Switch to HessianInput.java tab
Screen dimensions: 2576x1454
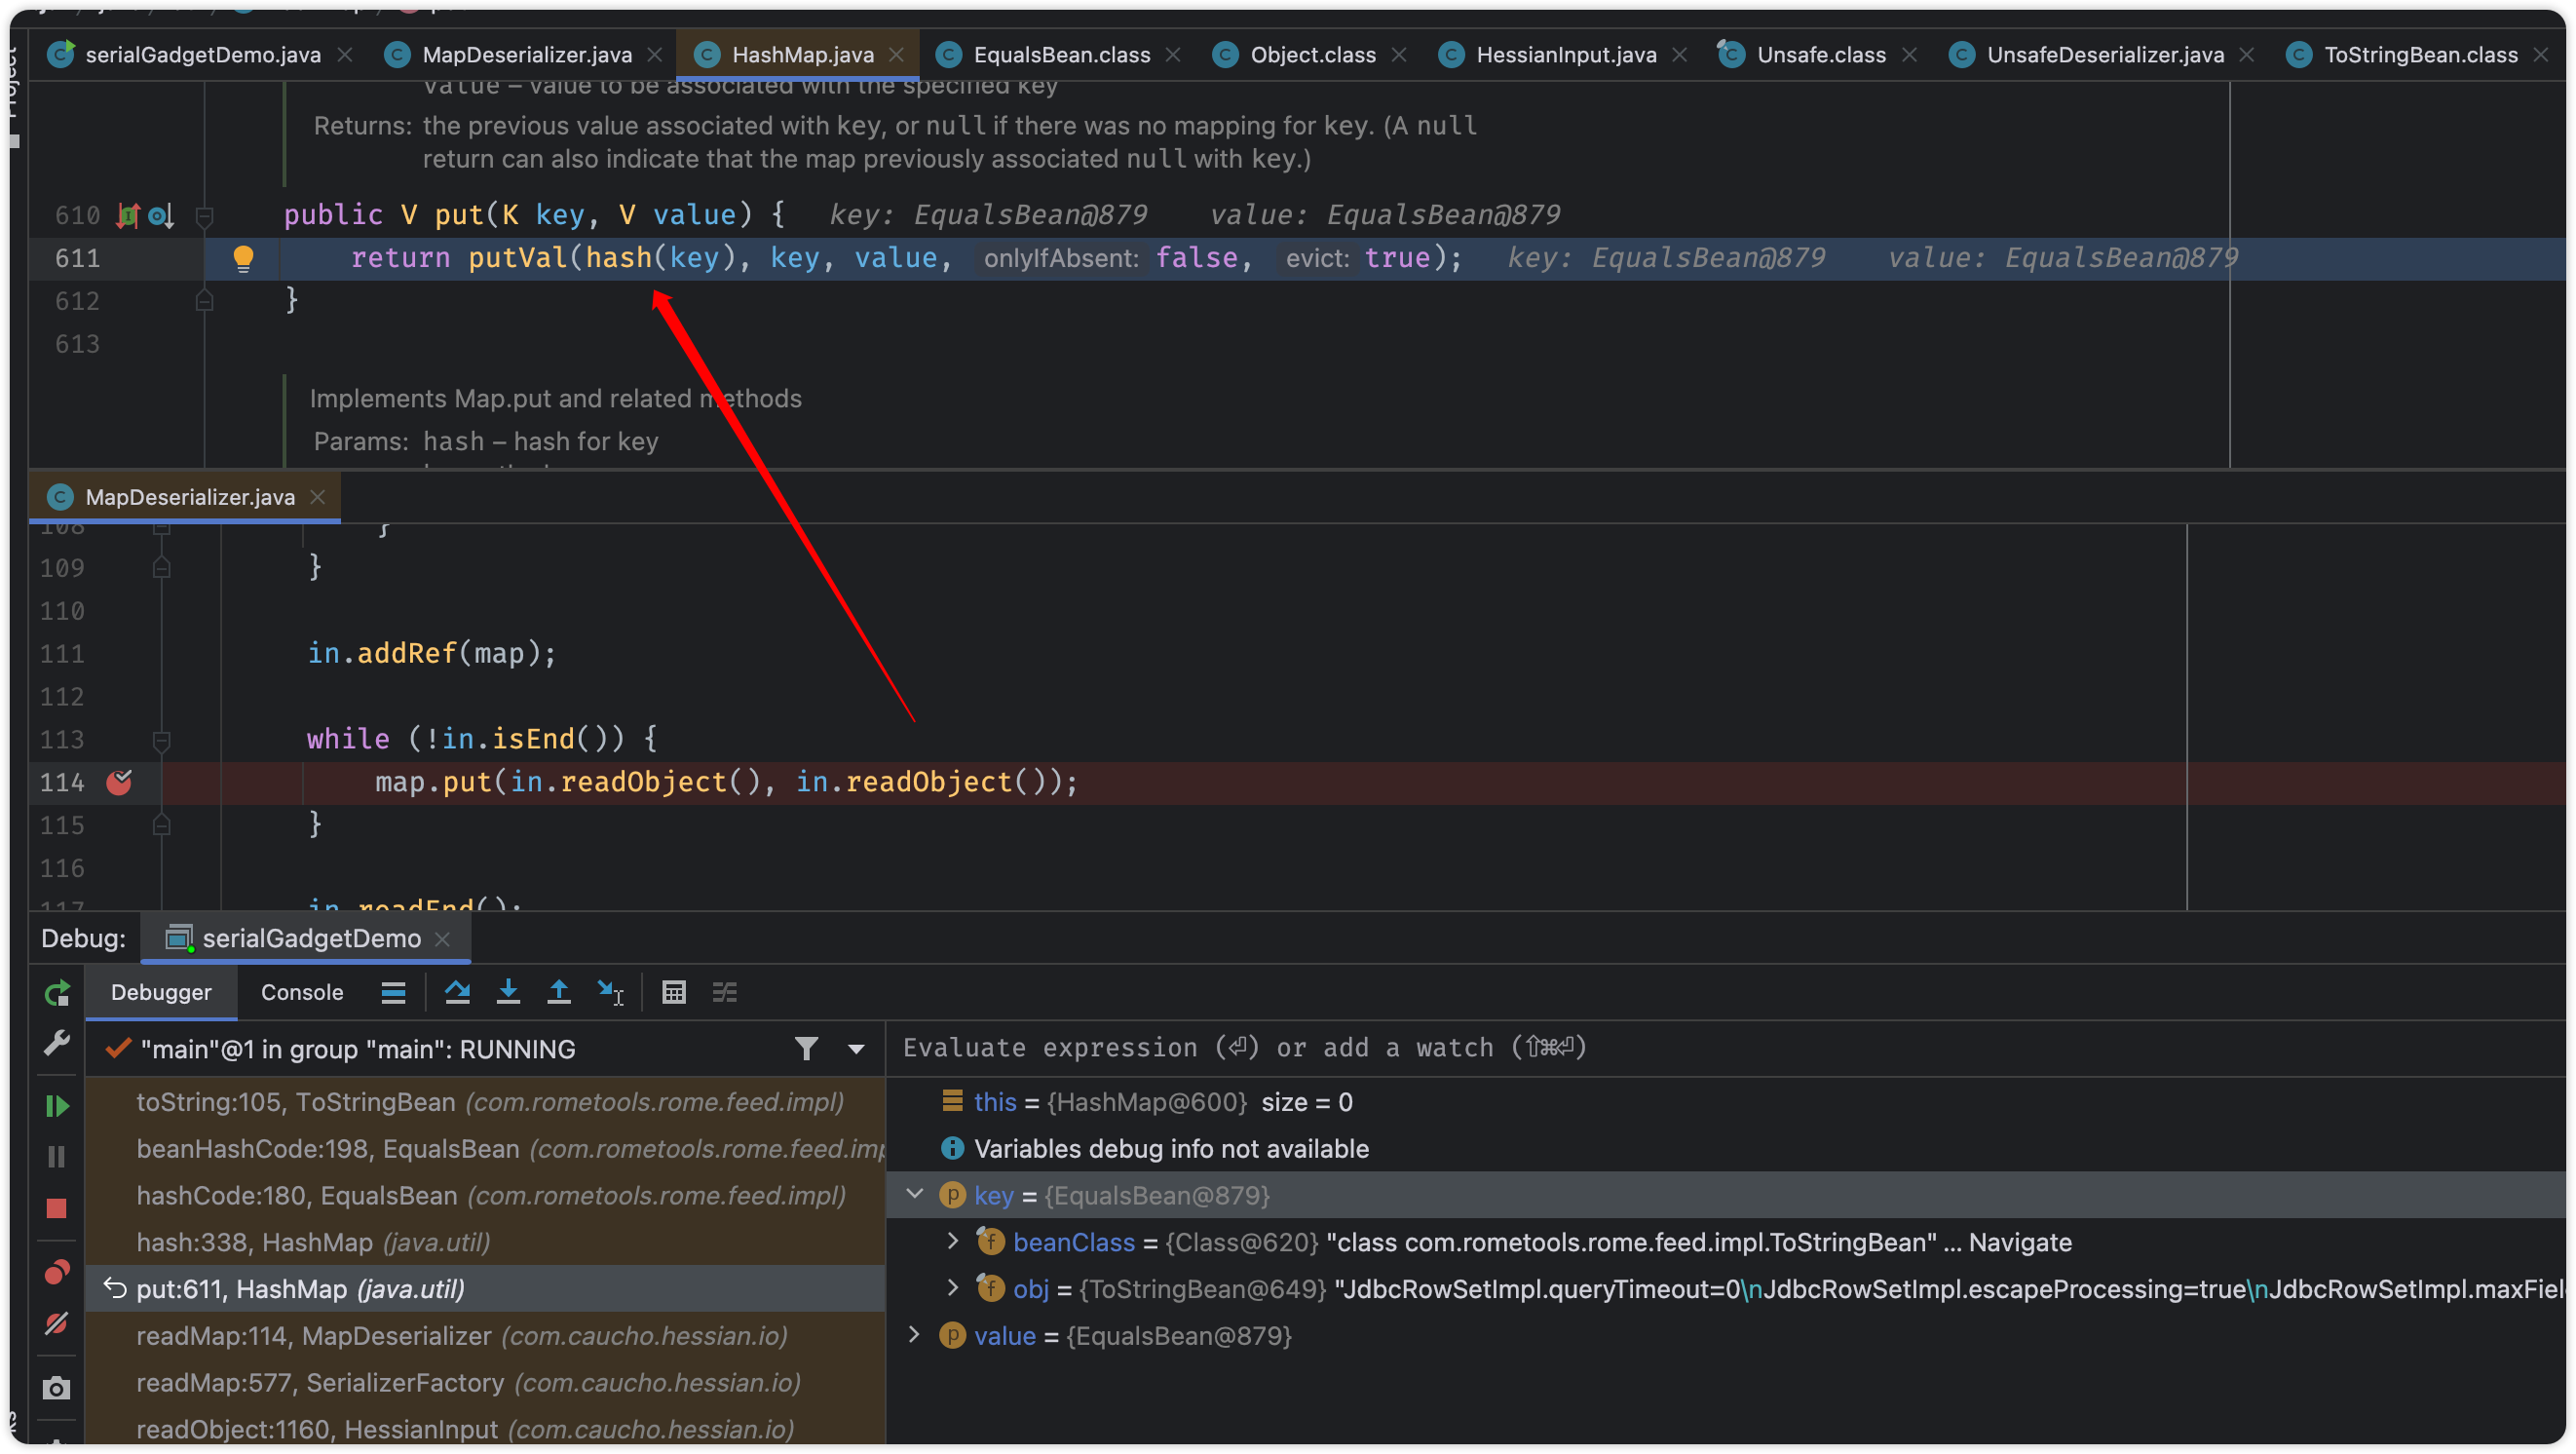click(1565, 55)
